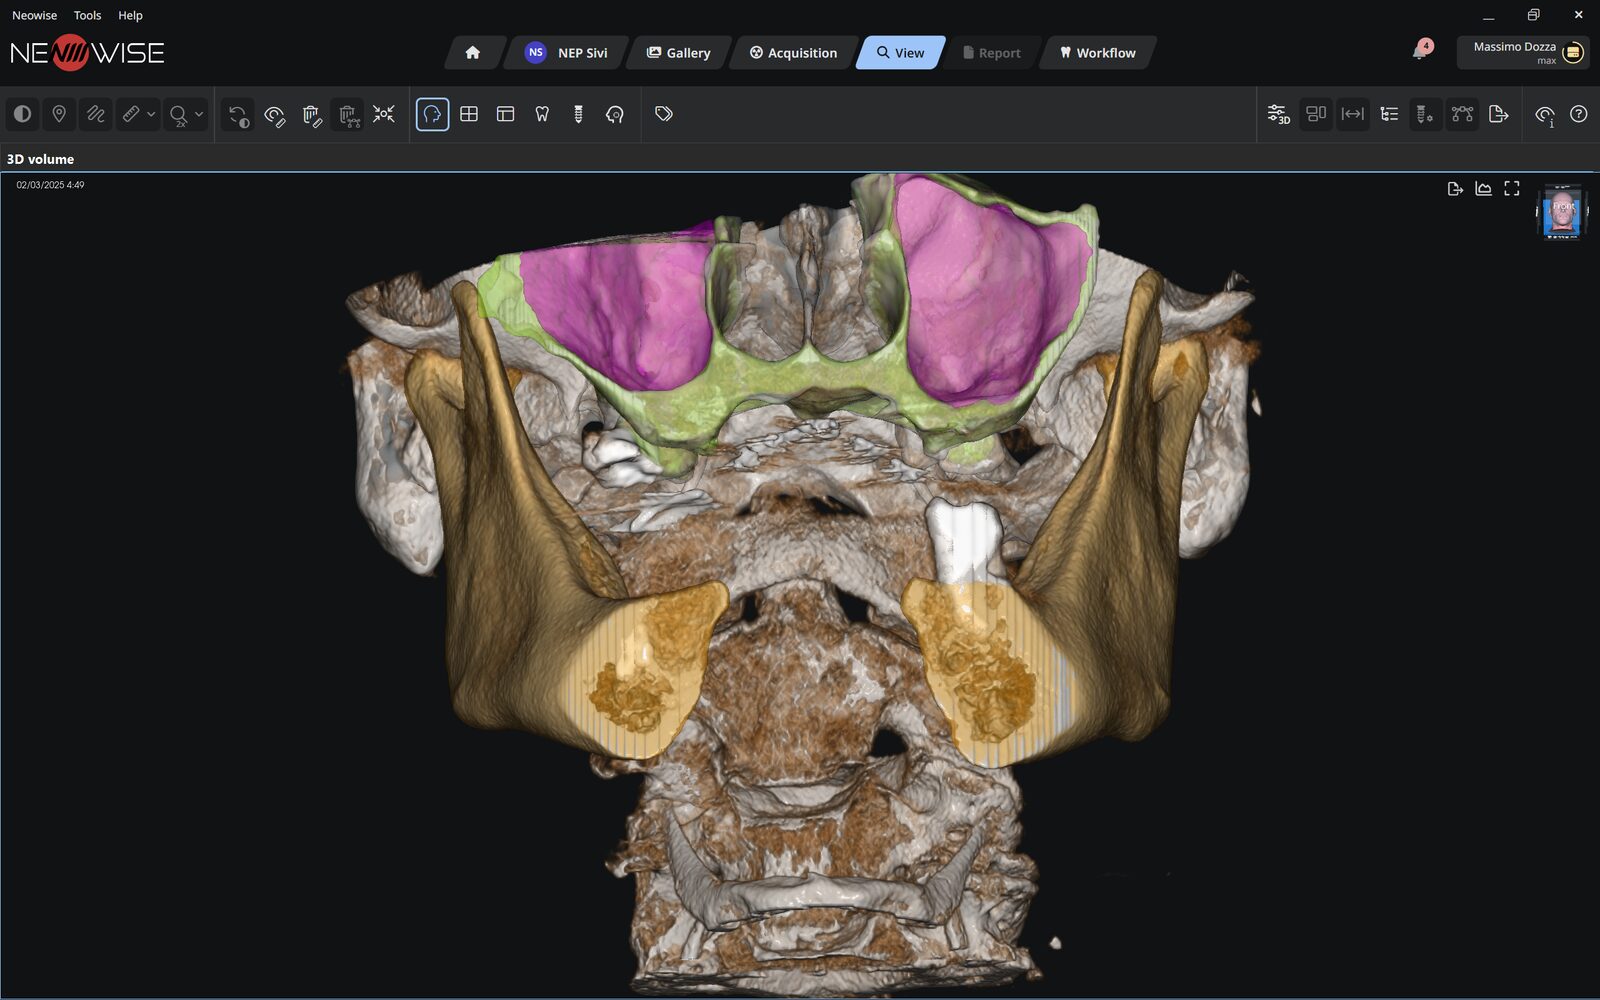Open the histogram chart for 3D volume
Screen dimensions: 1600x1000
(x=1483, y=188)
